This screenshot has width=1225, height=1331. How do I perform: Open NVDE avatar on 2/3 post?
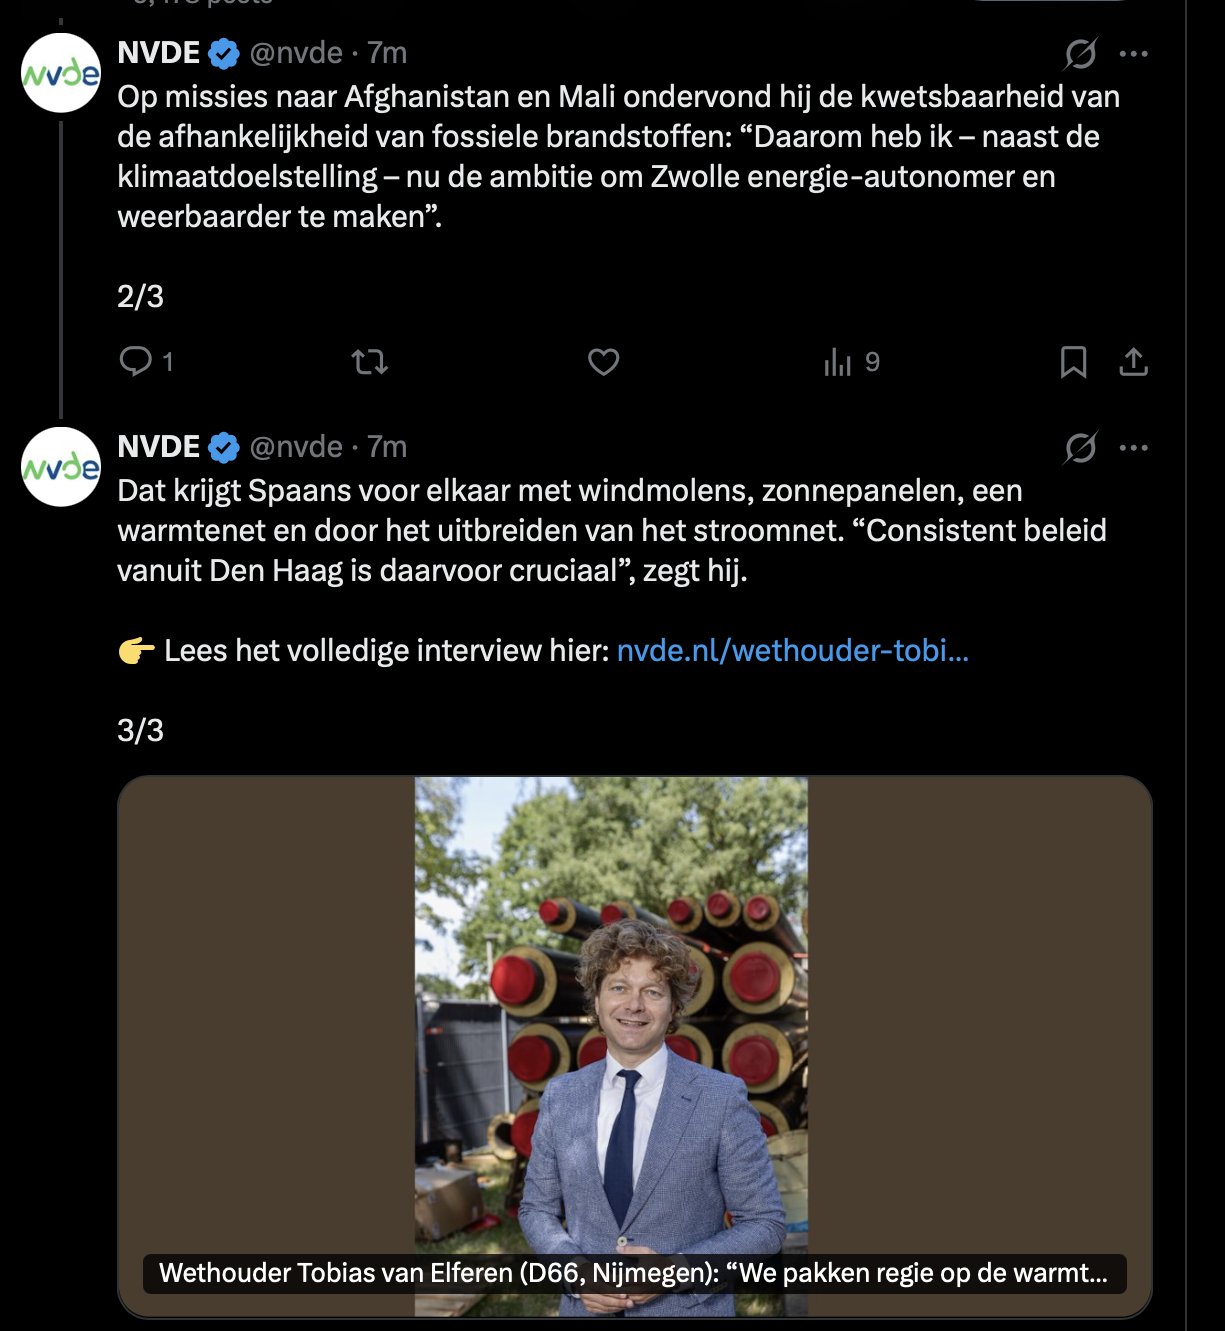coord(61,73)
